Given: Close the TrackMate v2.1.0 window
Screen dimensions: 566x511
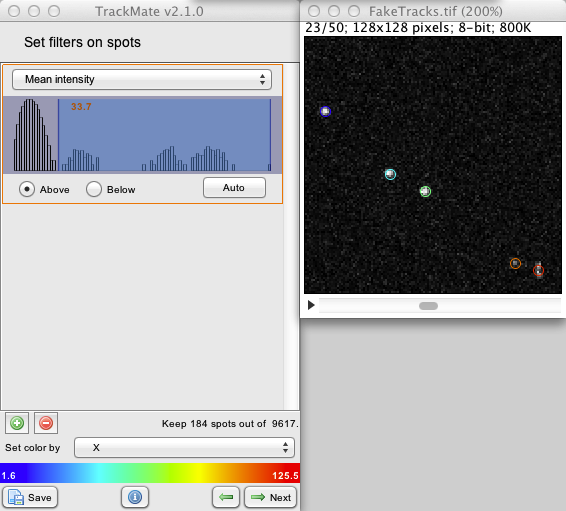Looking at the screenshot, I should click(14, 11).
